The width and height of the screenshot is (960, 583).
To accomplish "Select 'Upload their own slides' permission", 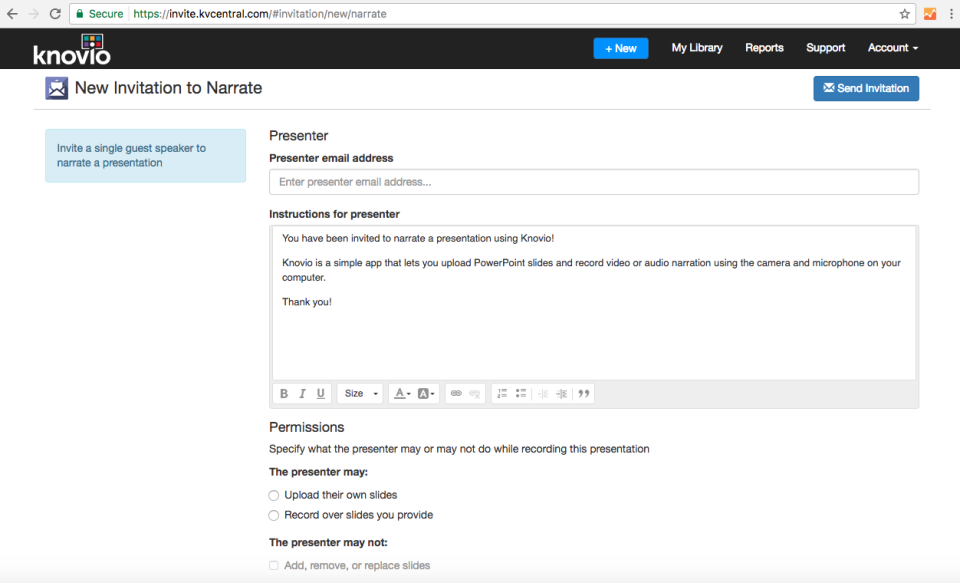I will tap(273, 495).
